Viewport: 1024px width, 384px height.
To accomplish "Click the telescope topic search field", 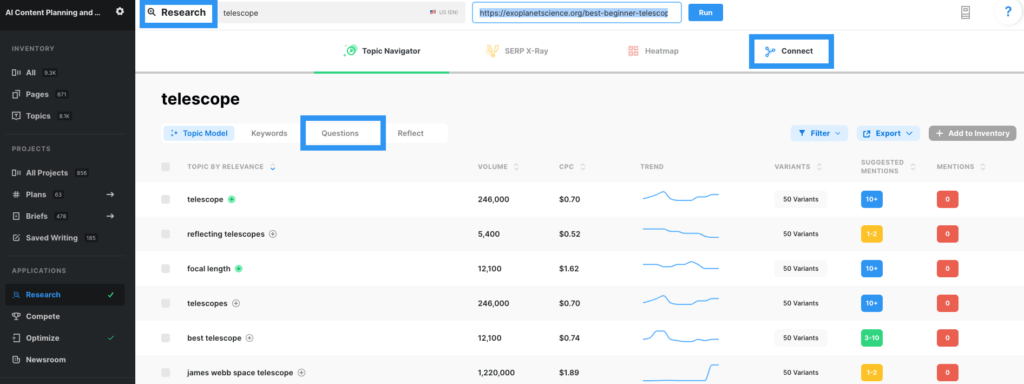I will [341, 12].
